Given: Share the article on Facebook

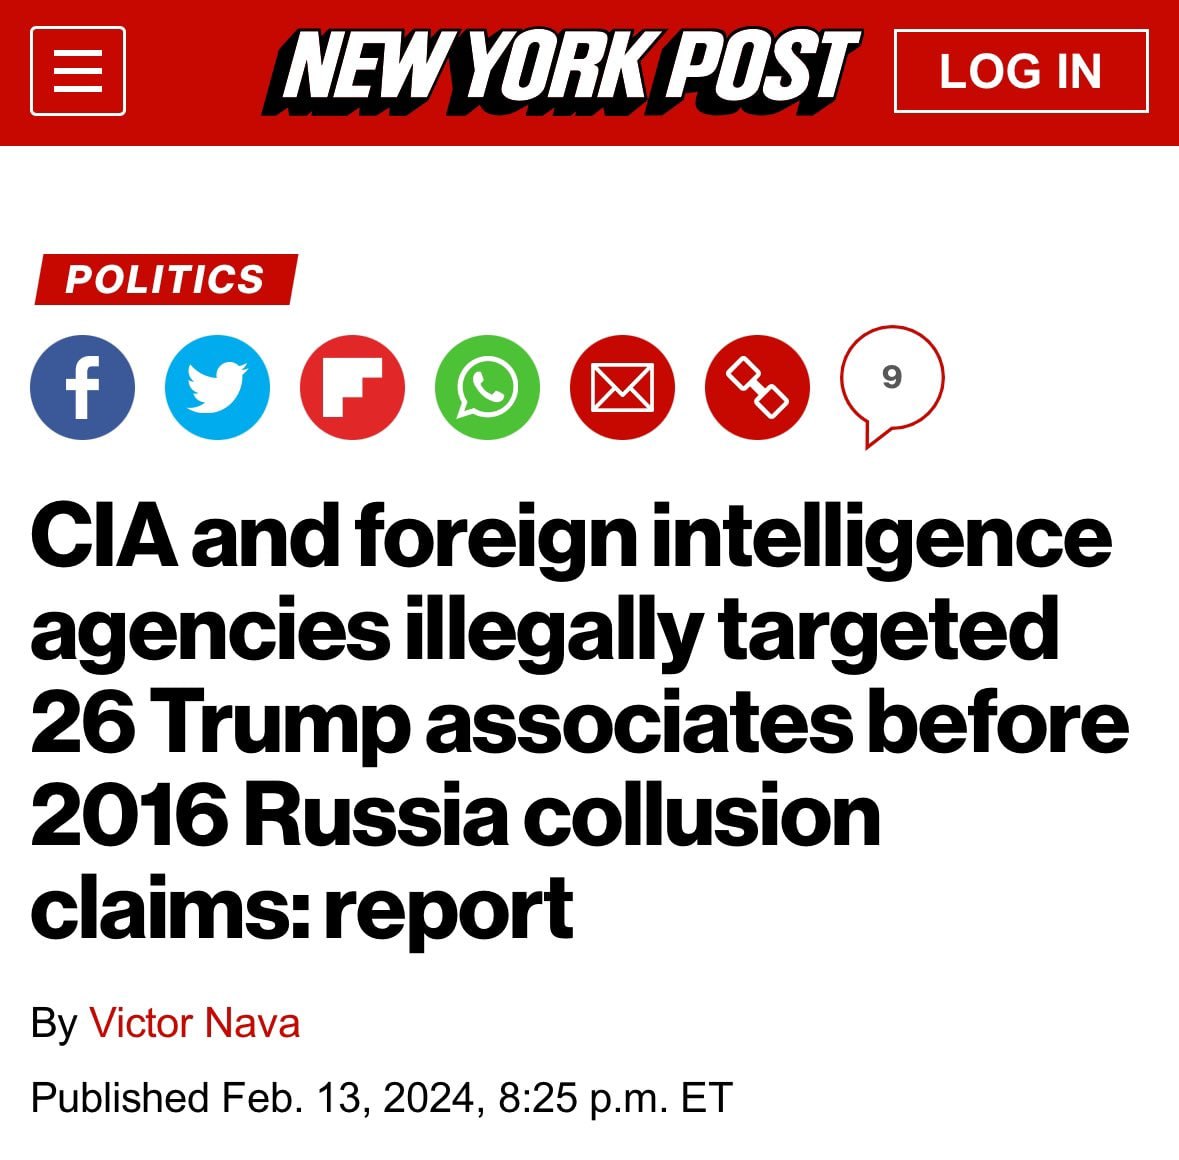Looking at the screenshot, I should pyautogui.click(x=82, y=388).
